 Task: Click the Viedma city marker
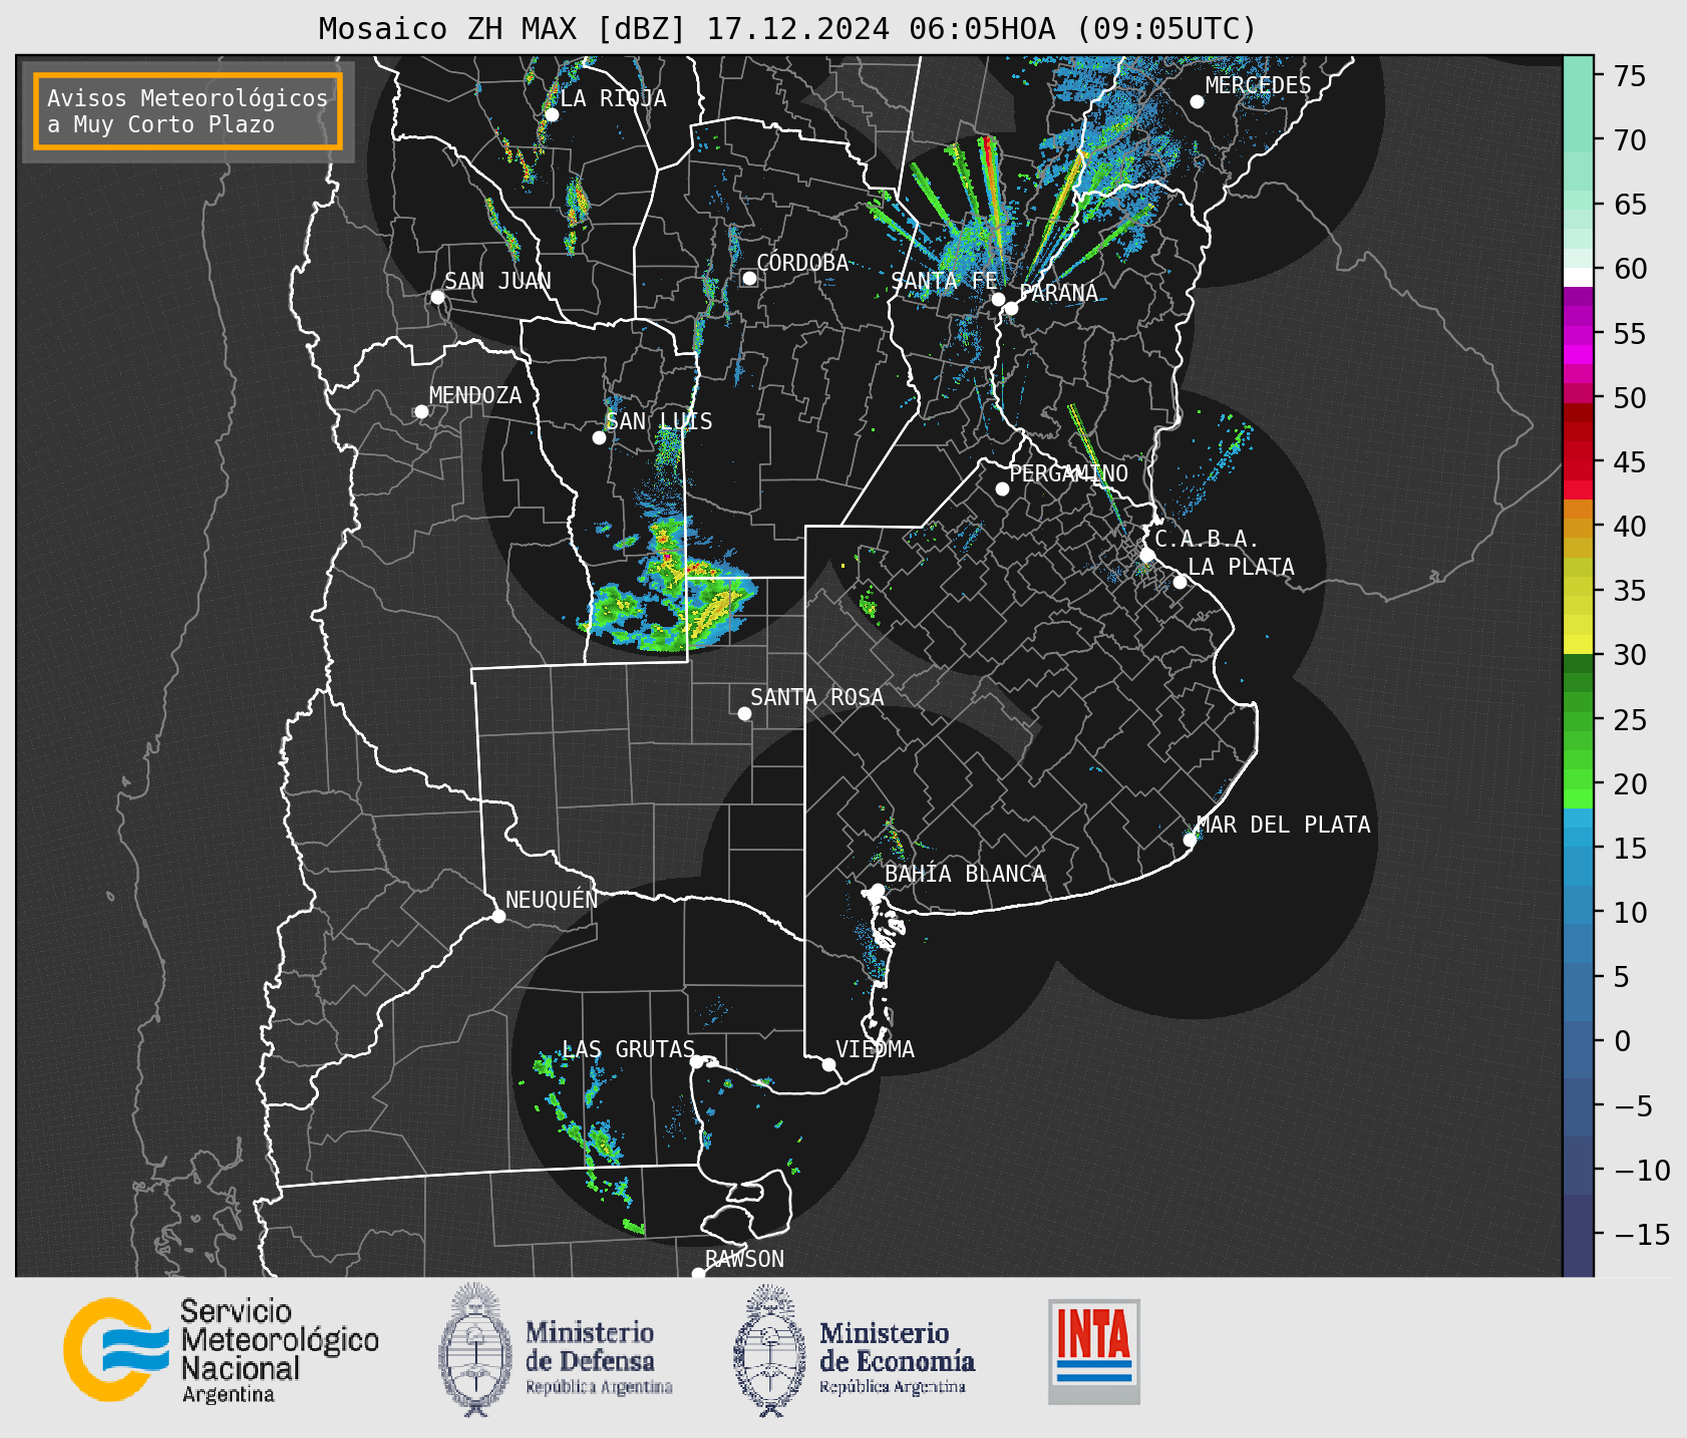(828, 1064)
